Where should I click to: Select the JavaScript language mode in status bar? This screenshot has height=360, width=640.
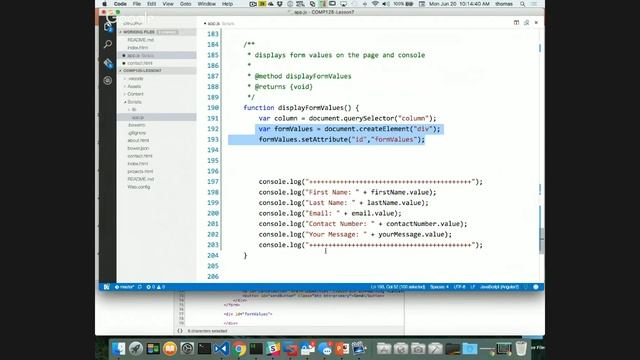(499, 287)
